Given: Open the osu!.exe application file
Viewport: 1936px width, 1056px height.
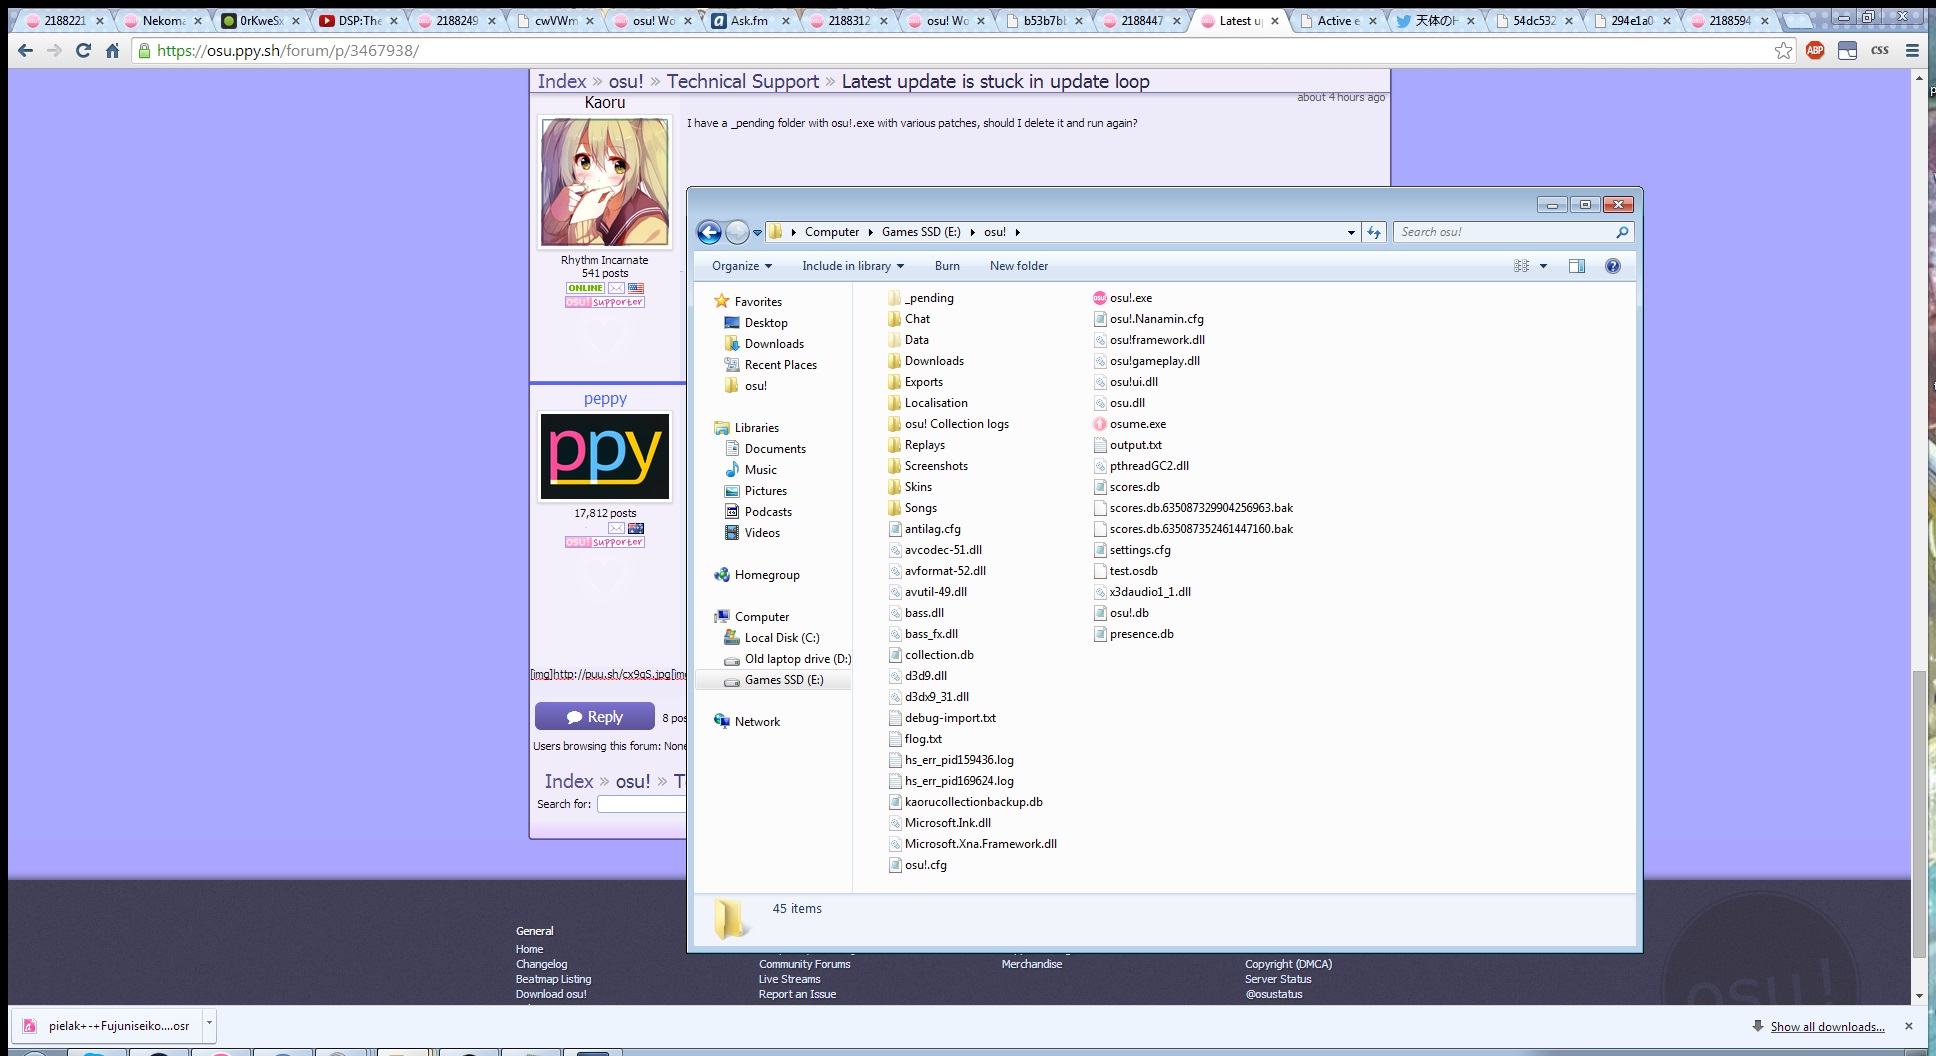Looking at the screenshot, I should (x=1122, y=298).
